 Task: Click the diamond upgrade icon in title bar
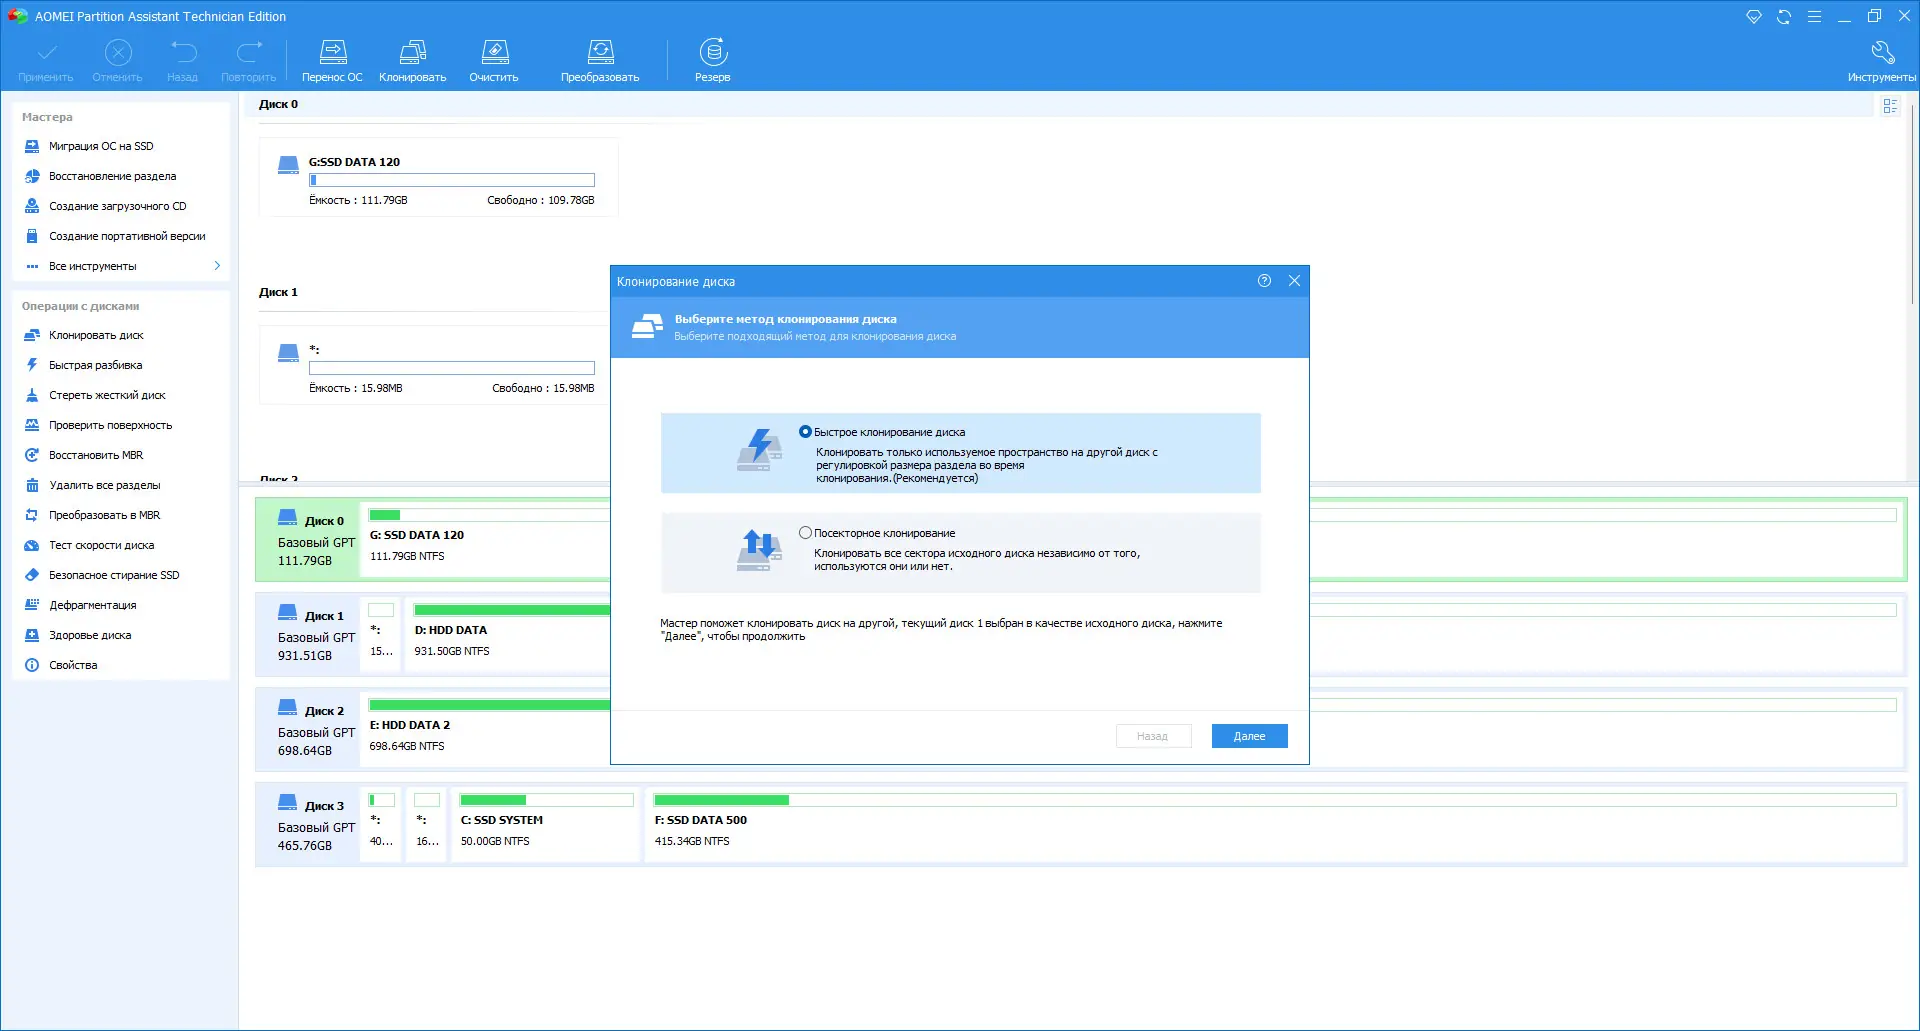point(1754,17)
